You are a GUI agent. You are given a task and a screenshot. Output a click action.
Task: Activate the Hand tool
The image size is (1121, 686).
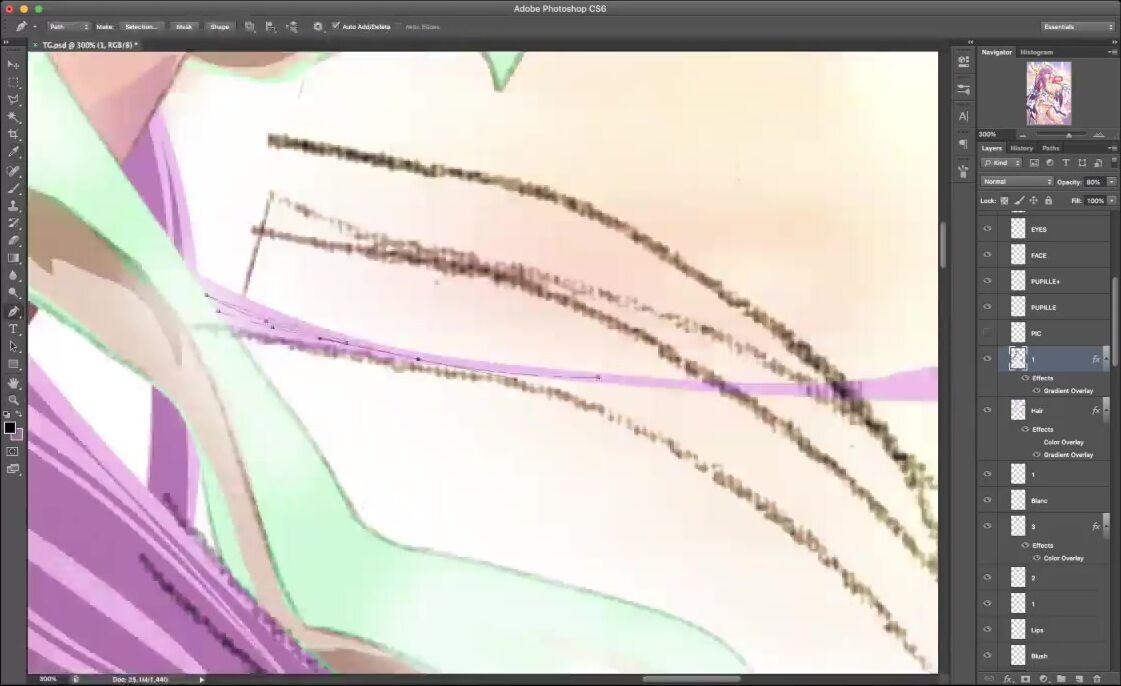point(13,382)
